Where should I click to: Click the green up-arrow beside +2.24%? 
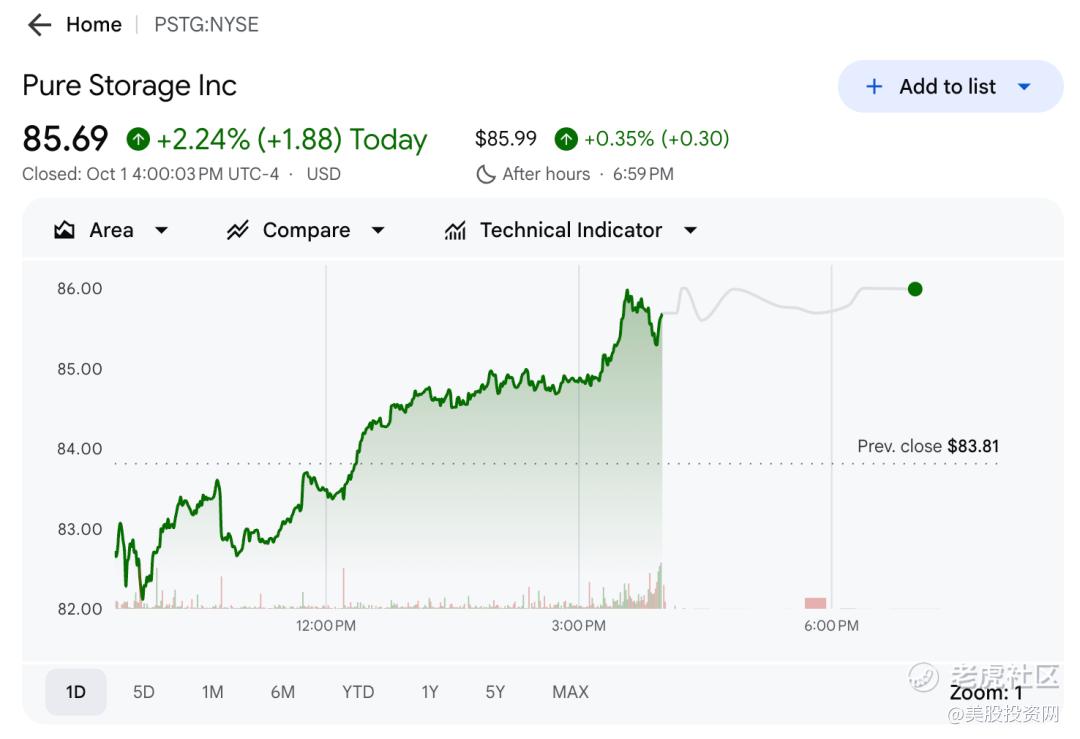[138, 139]
